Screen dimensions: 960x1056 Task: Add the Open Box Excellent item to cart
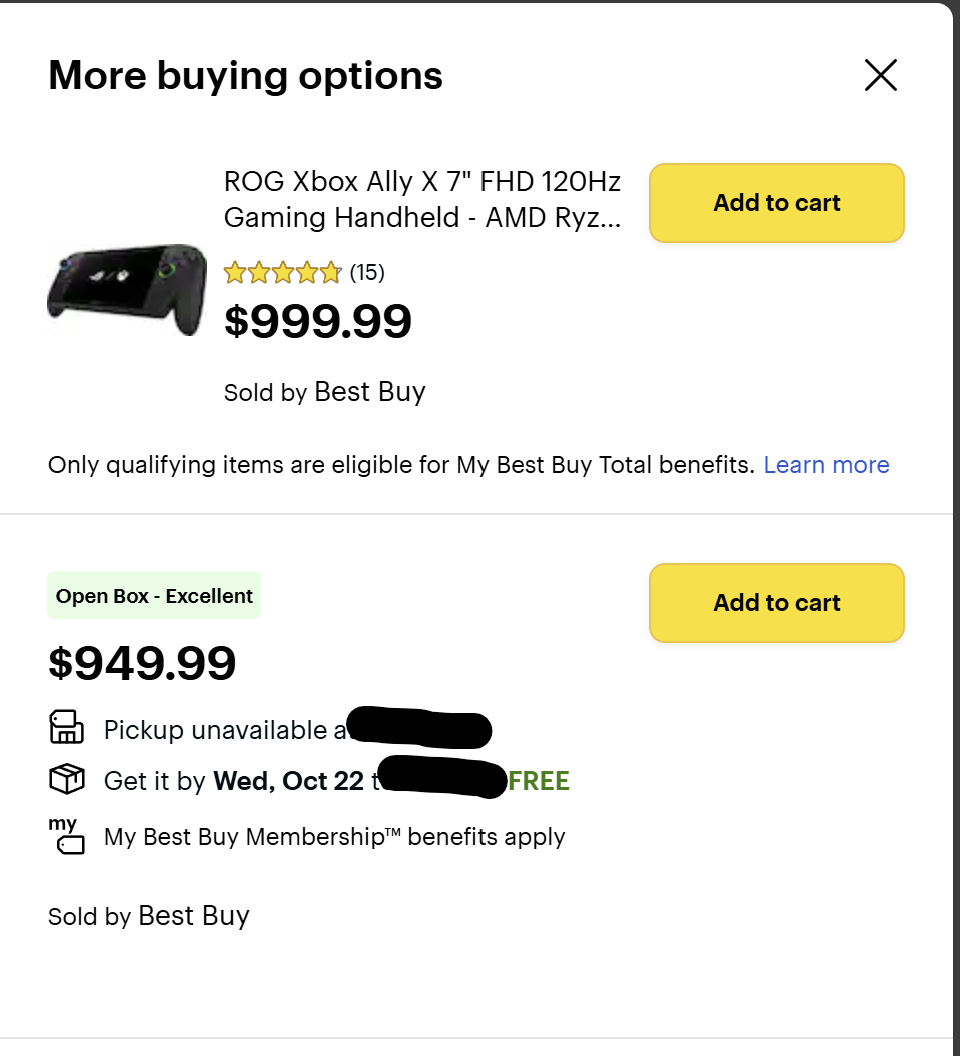tap(776, 603)
